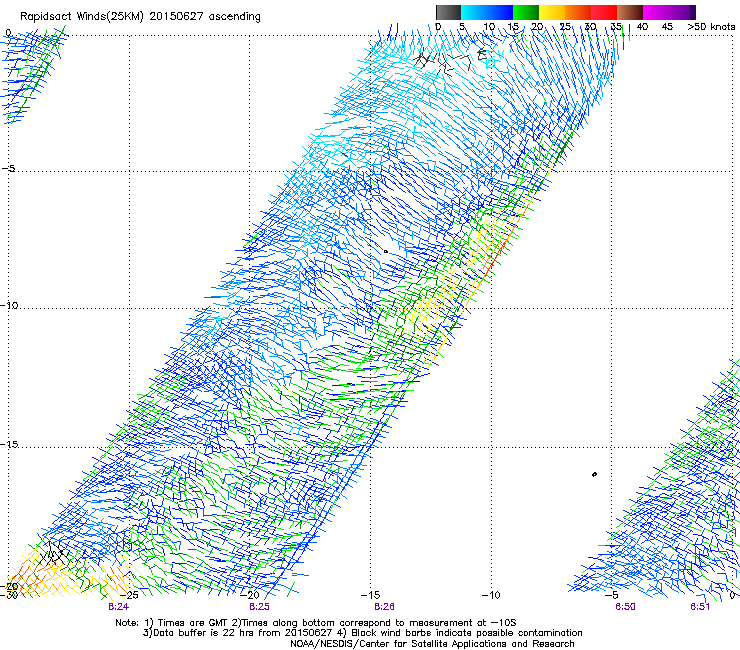Click the legend scale label '35'

(x=616, y=27)
